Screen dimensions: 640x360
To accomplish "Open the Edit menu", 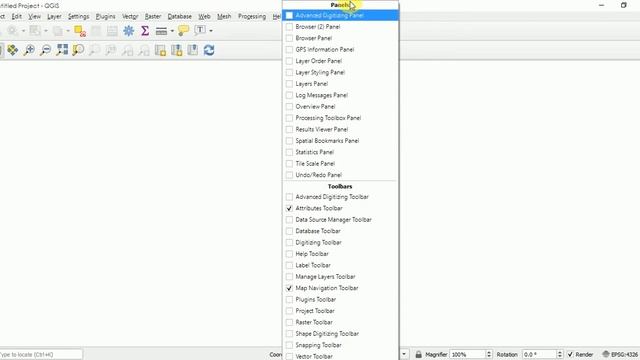I will pyautogui.click(x=17, y=16).
